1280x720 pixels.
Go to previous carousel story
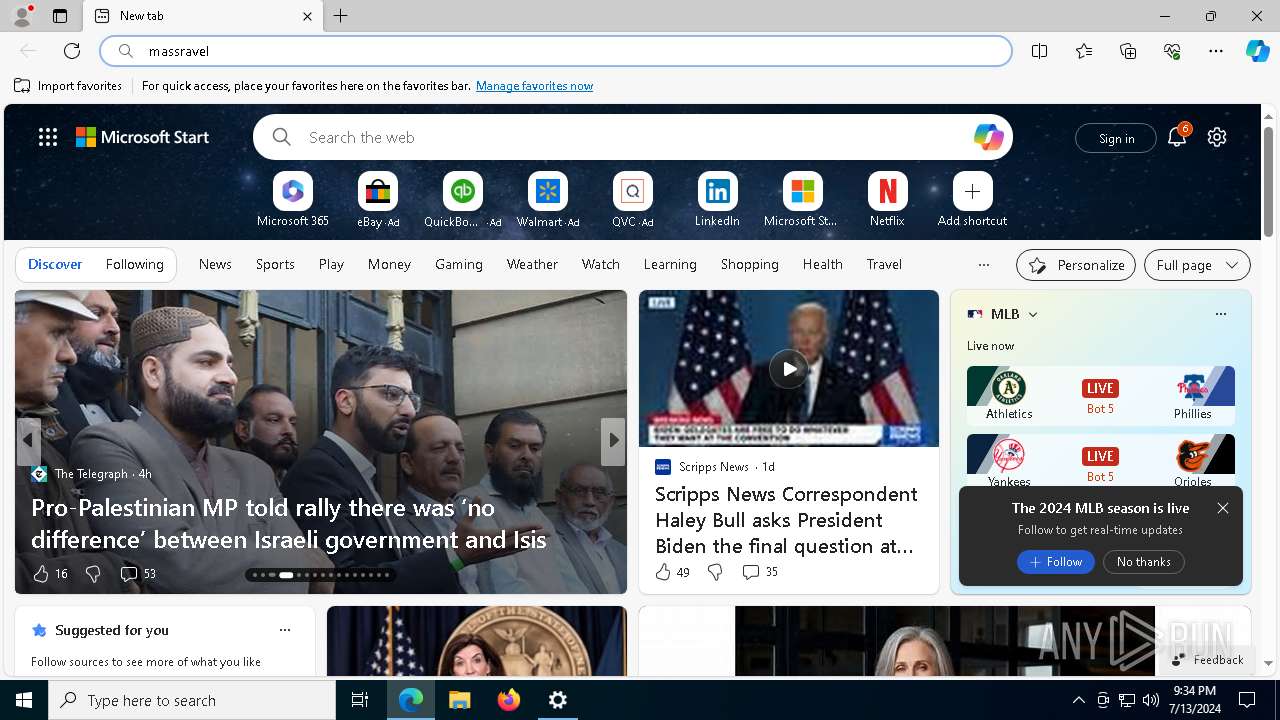point(28,440)
